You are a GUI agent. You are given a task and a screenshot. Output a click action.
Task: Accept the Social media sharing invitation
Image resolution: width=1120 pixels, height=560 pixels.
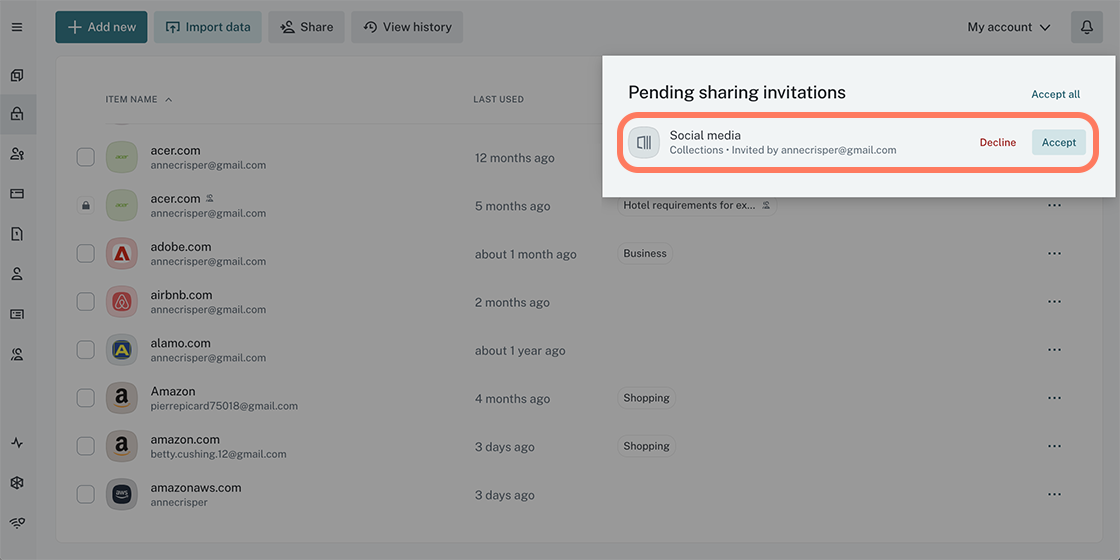pyautogui.click(x=1058, y=143)
